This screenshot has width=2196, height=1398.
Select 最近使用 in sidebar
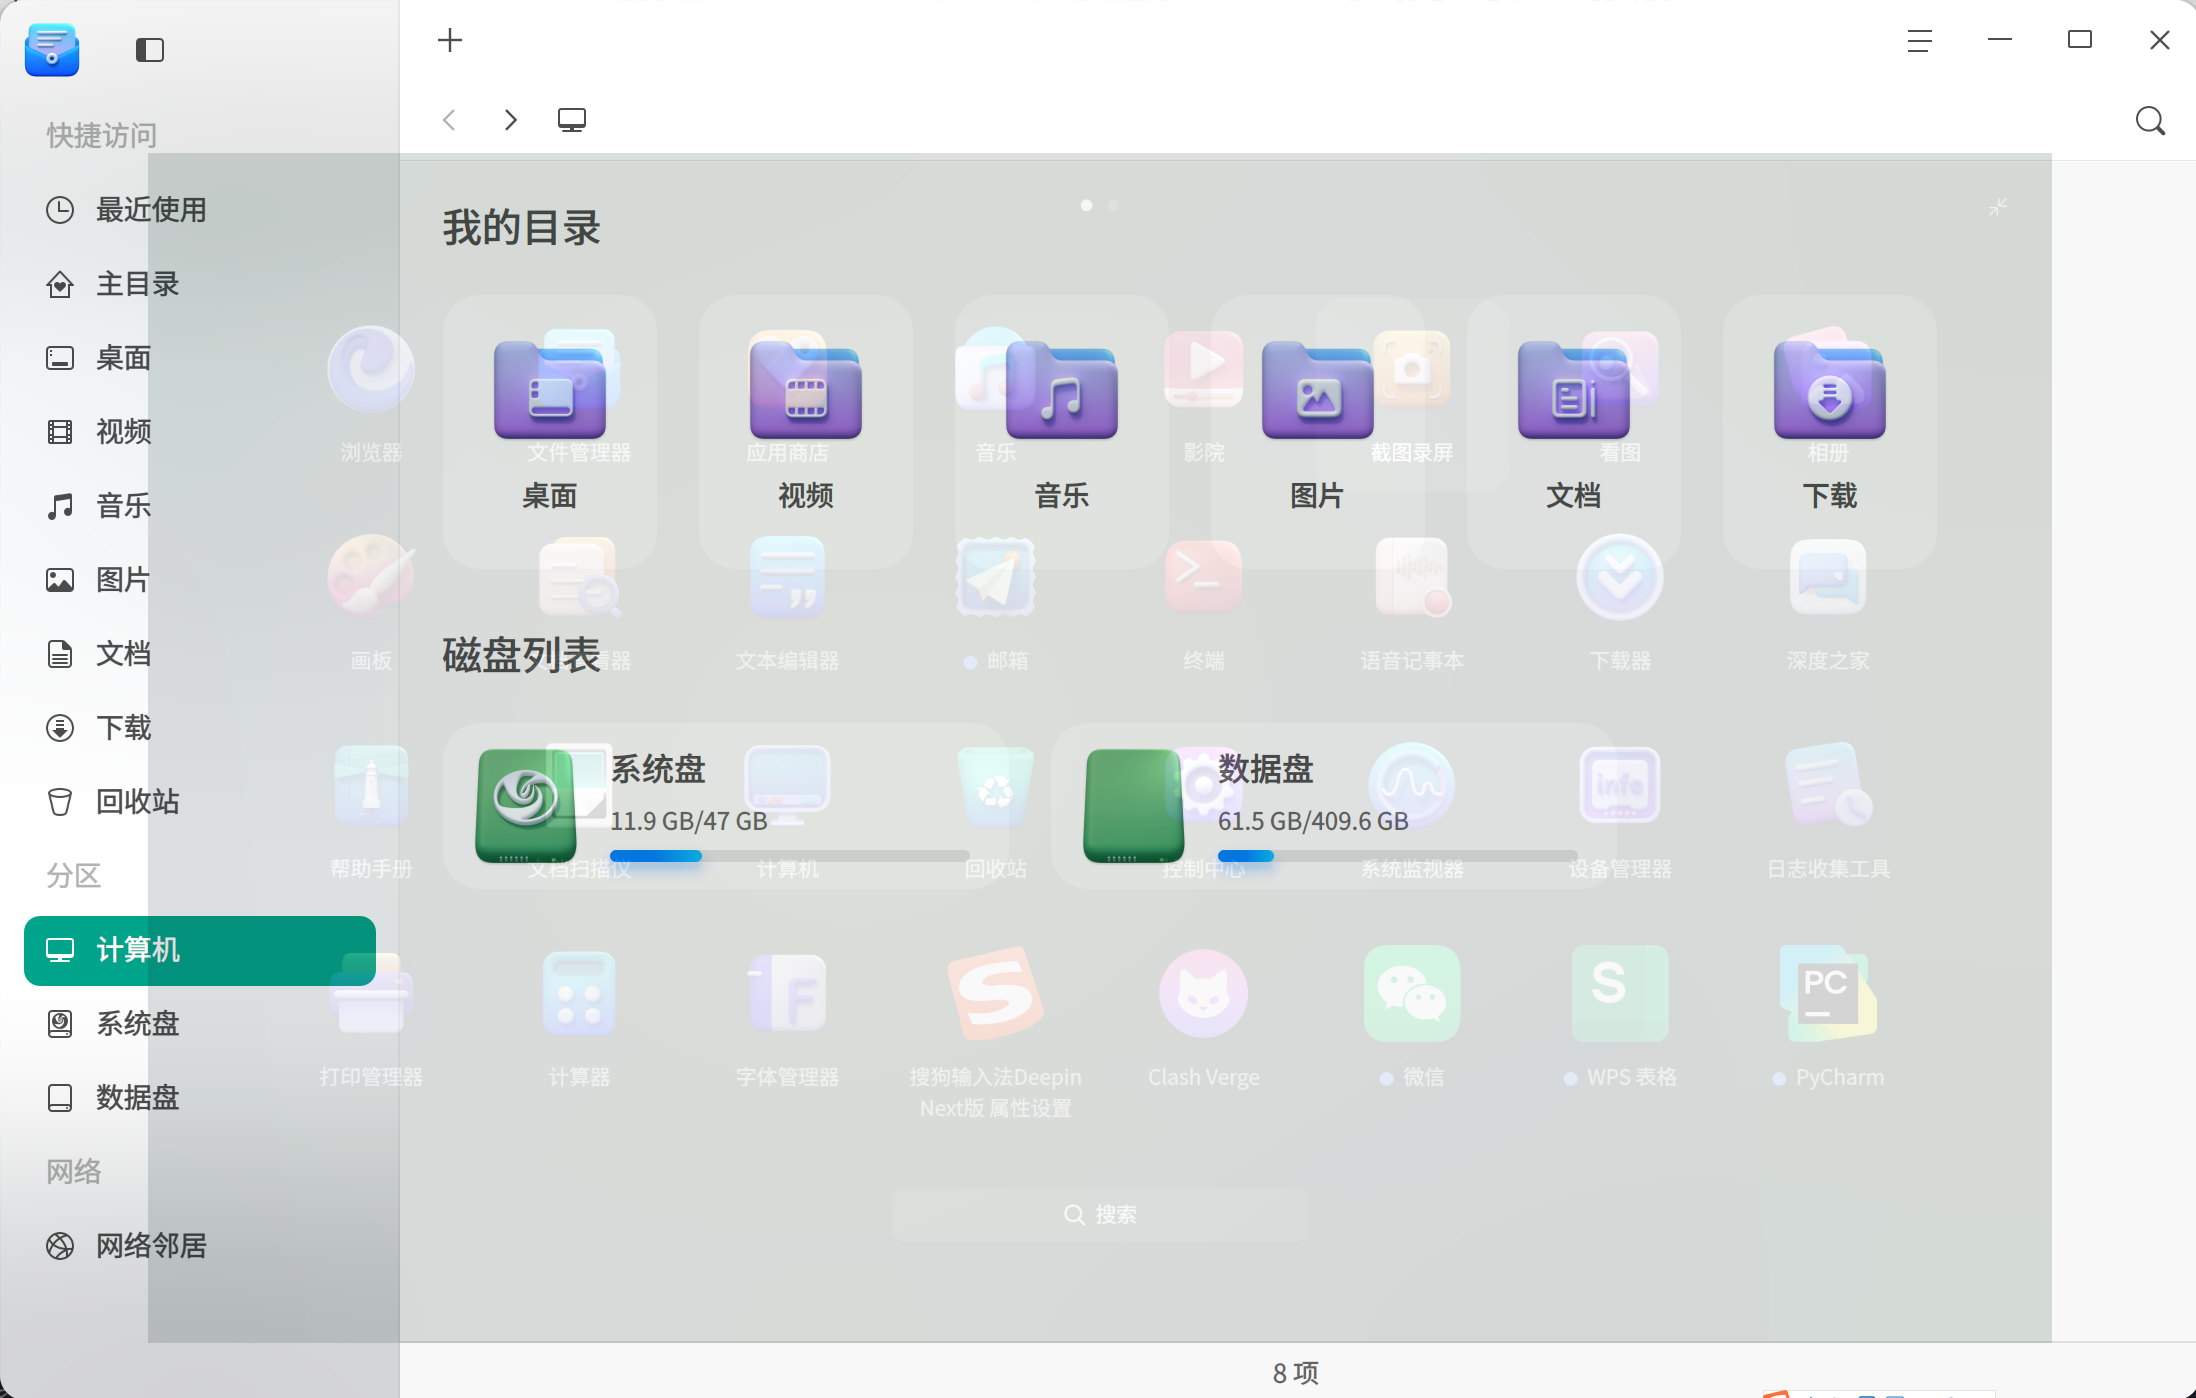[200, 210]
